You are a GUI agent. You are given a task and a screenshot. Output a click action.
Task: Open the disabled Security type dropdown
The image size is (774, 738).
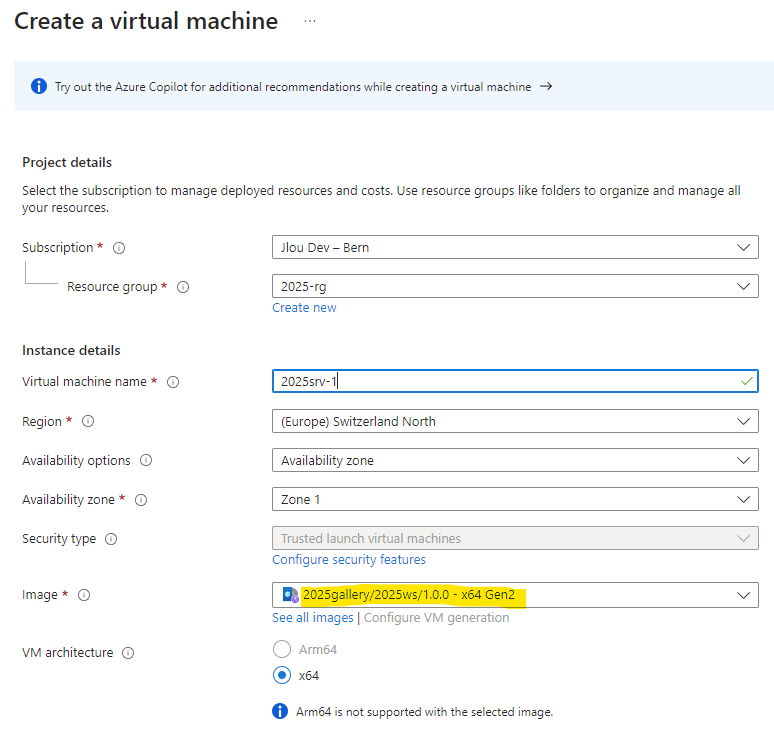click(x=515, y=538)
